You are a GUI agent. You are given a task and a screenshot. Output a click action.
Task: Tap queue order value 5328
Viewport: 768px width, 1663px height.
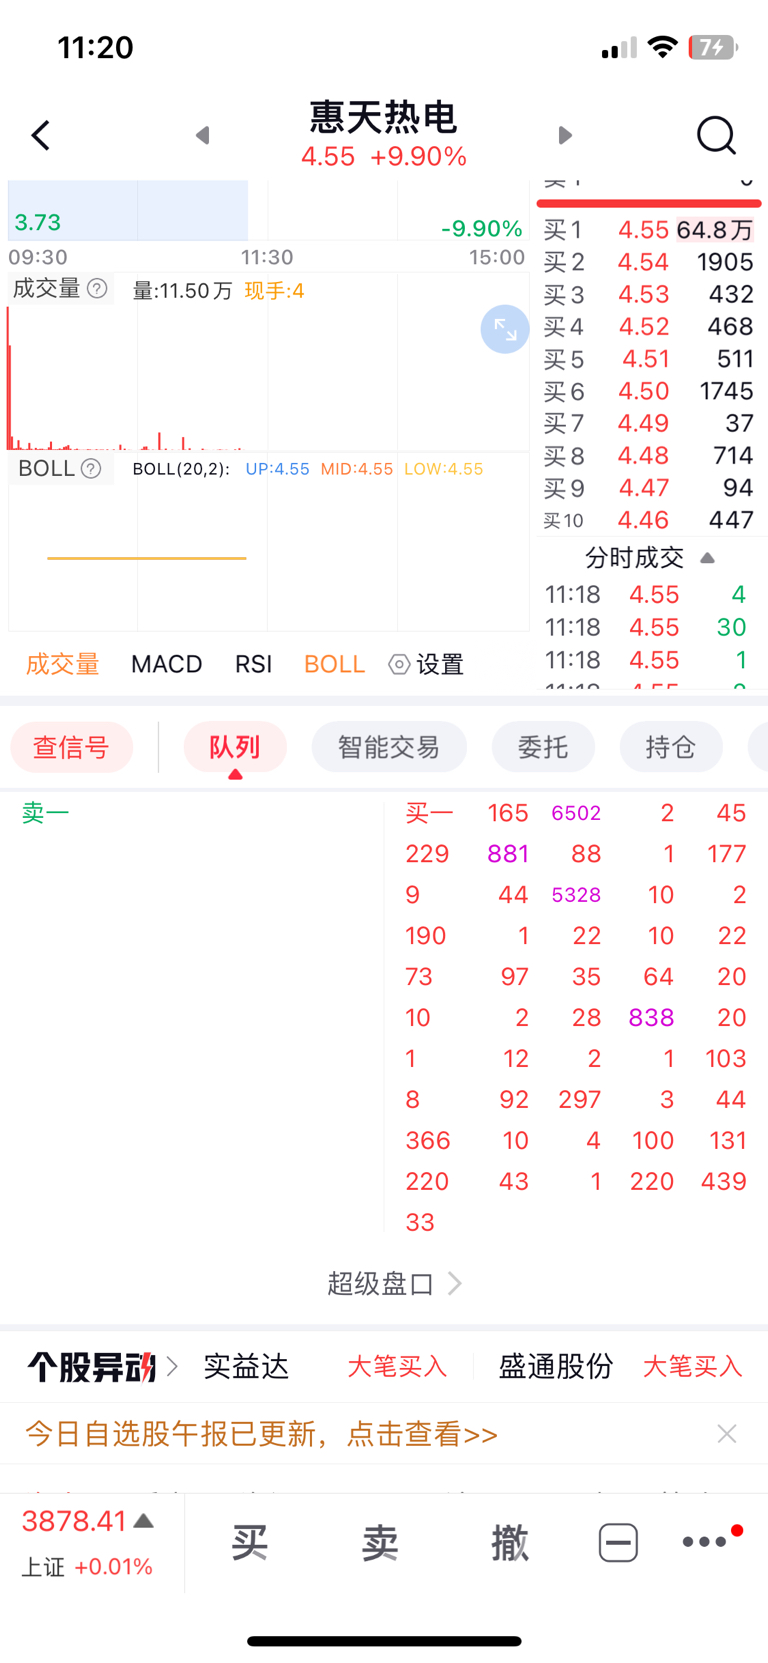pos(576,895)
